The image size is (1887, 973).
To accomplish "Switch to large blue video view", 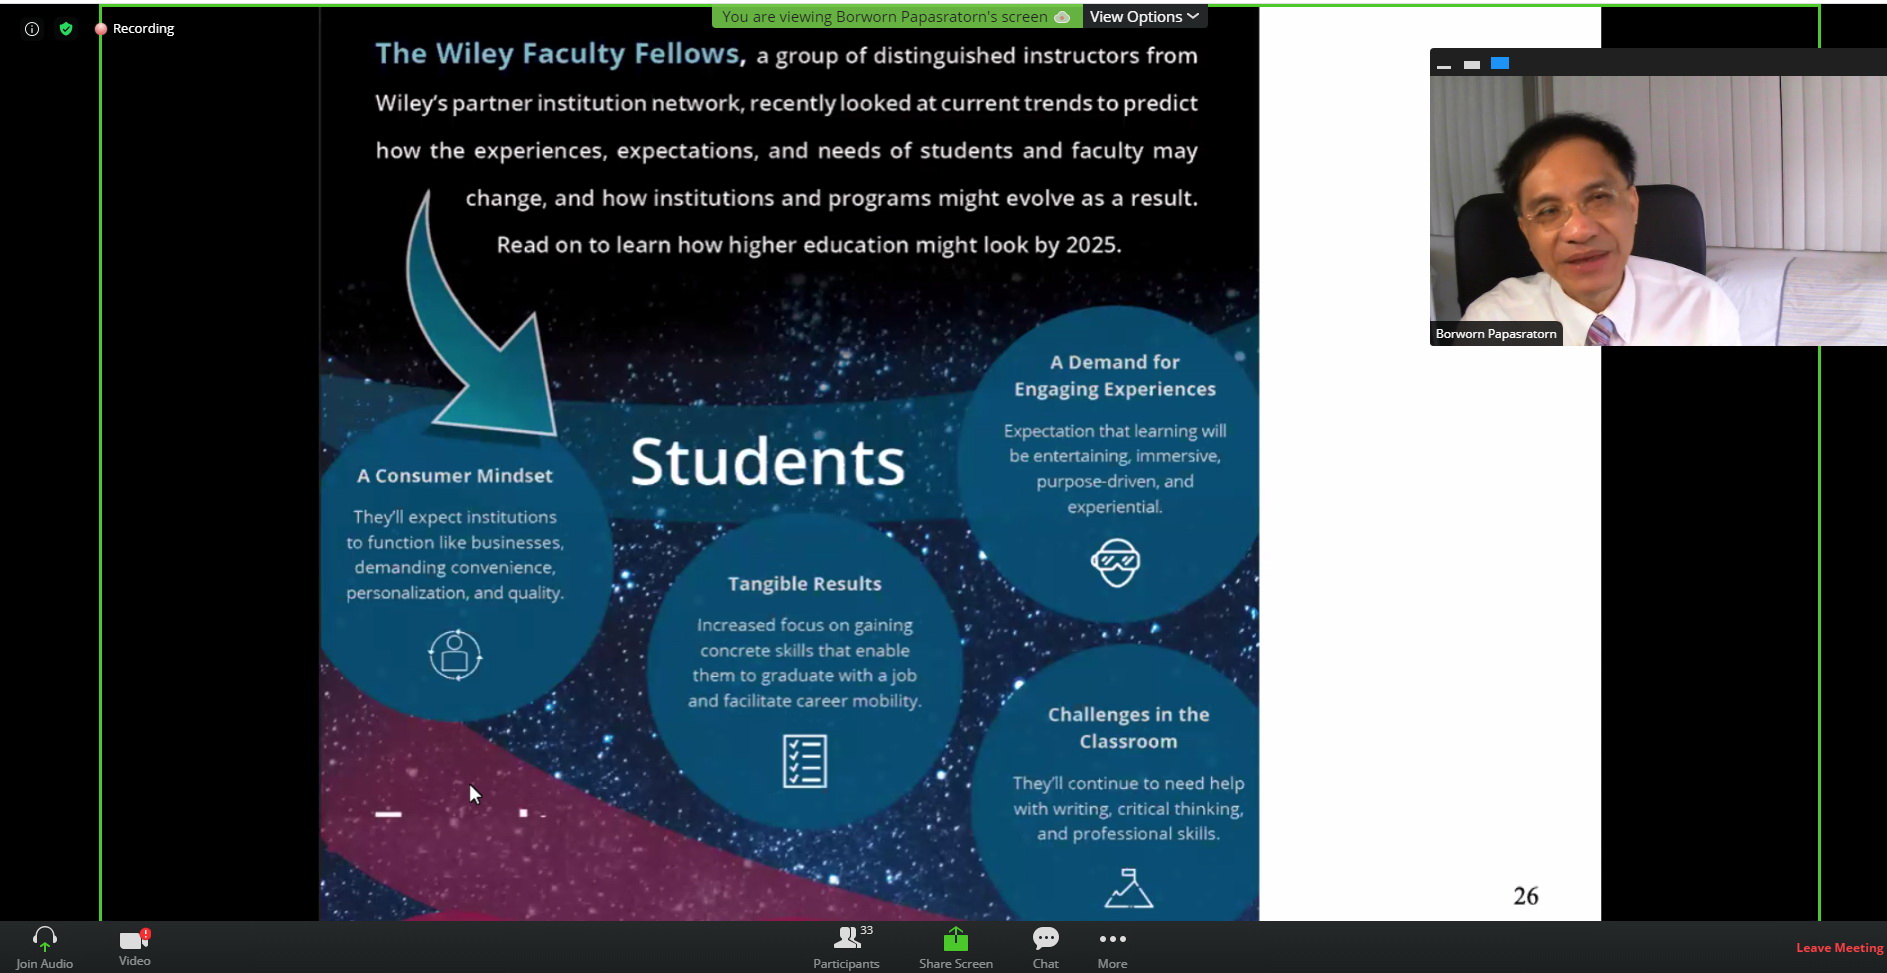I will pos(1500,63).
